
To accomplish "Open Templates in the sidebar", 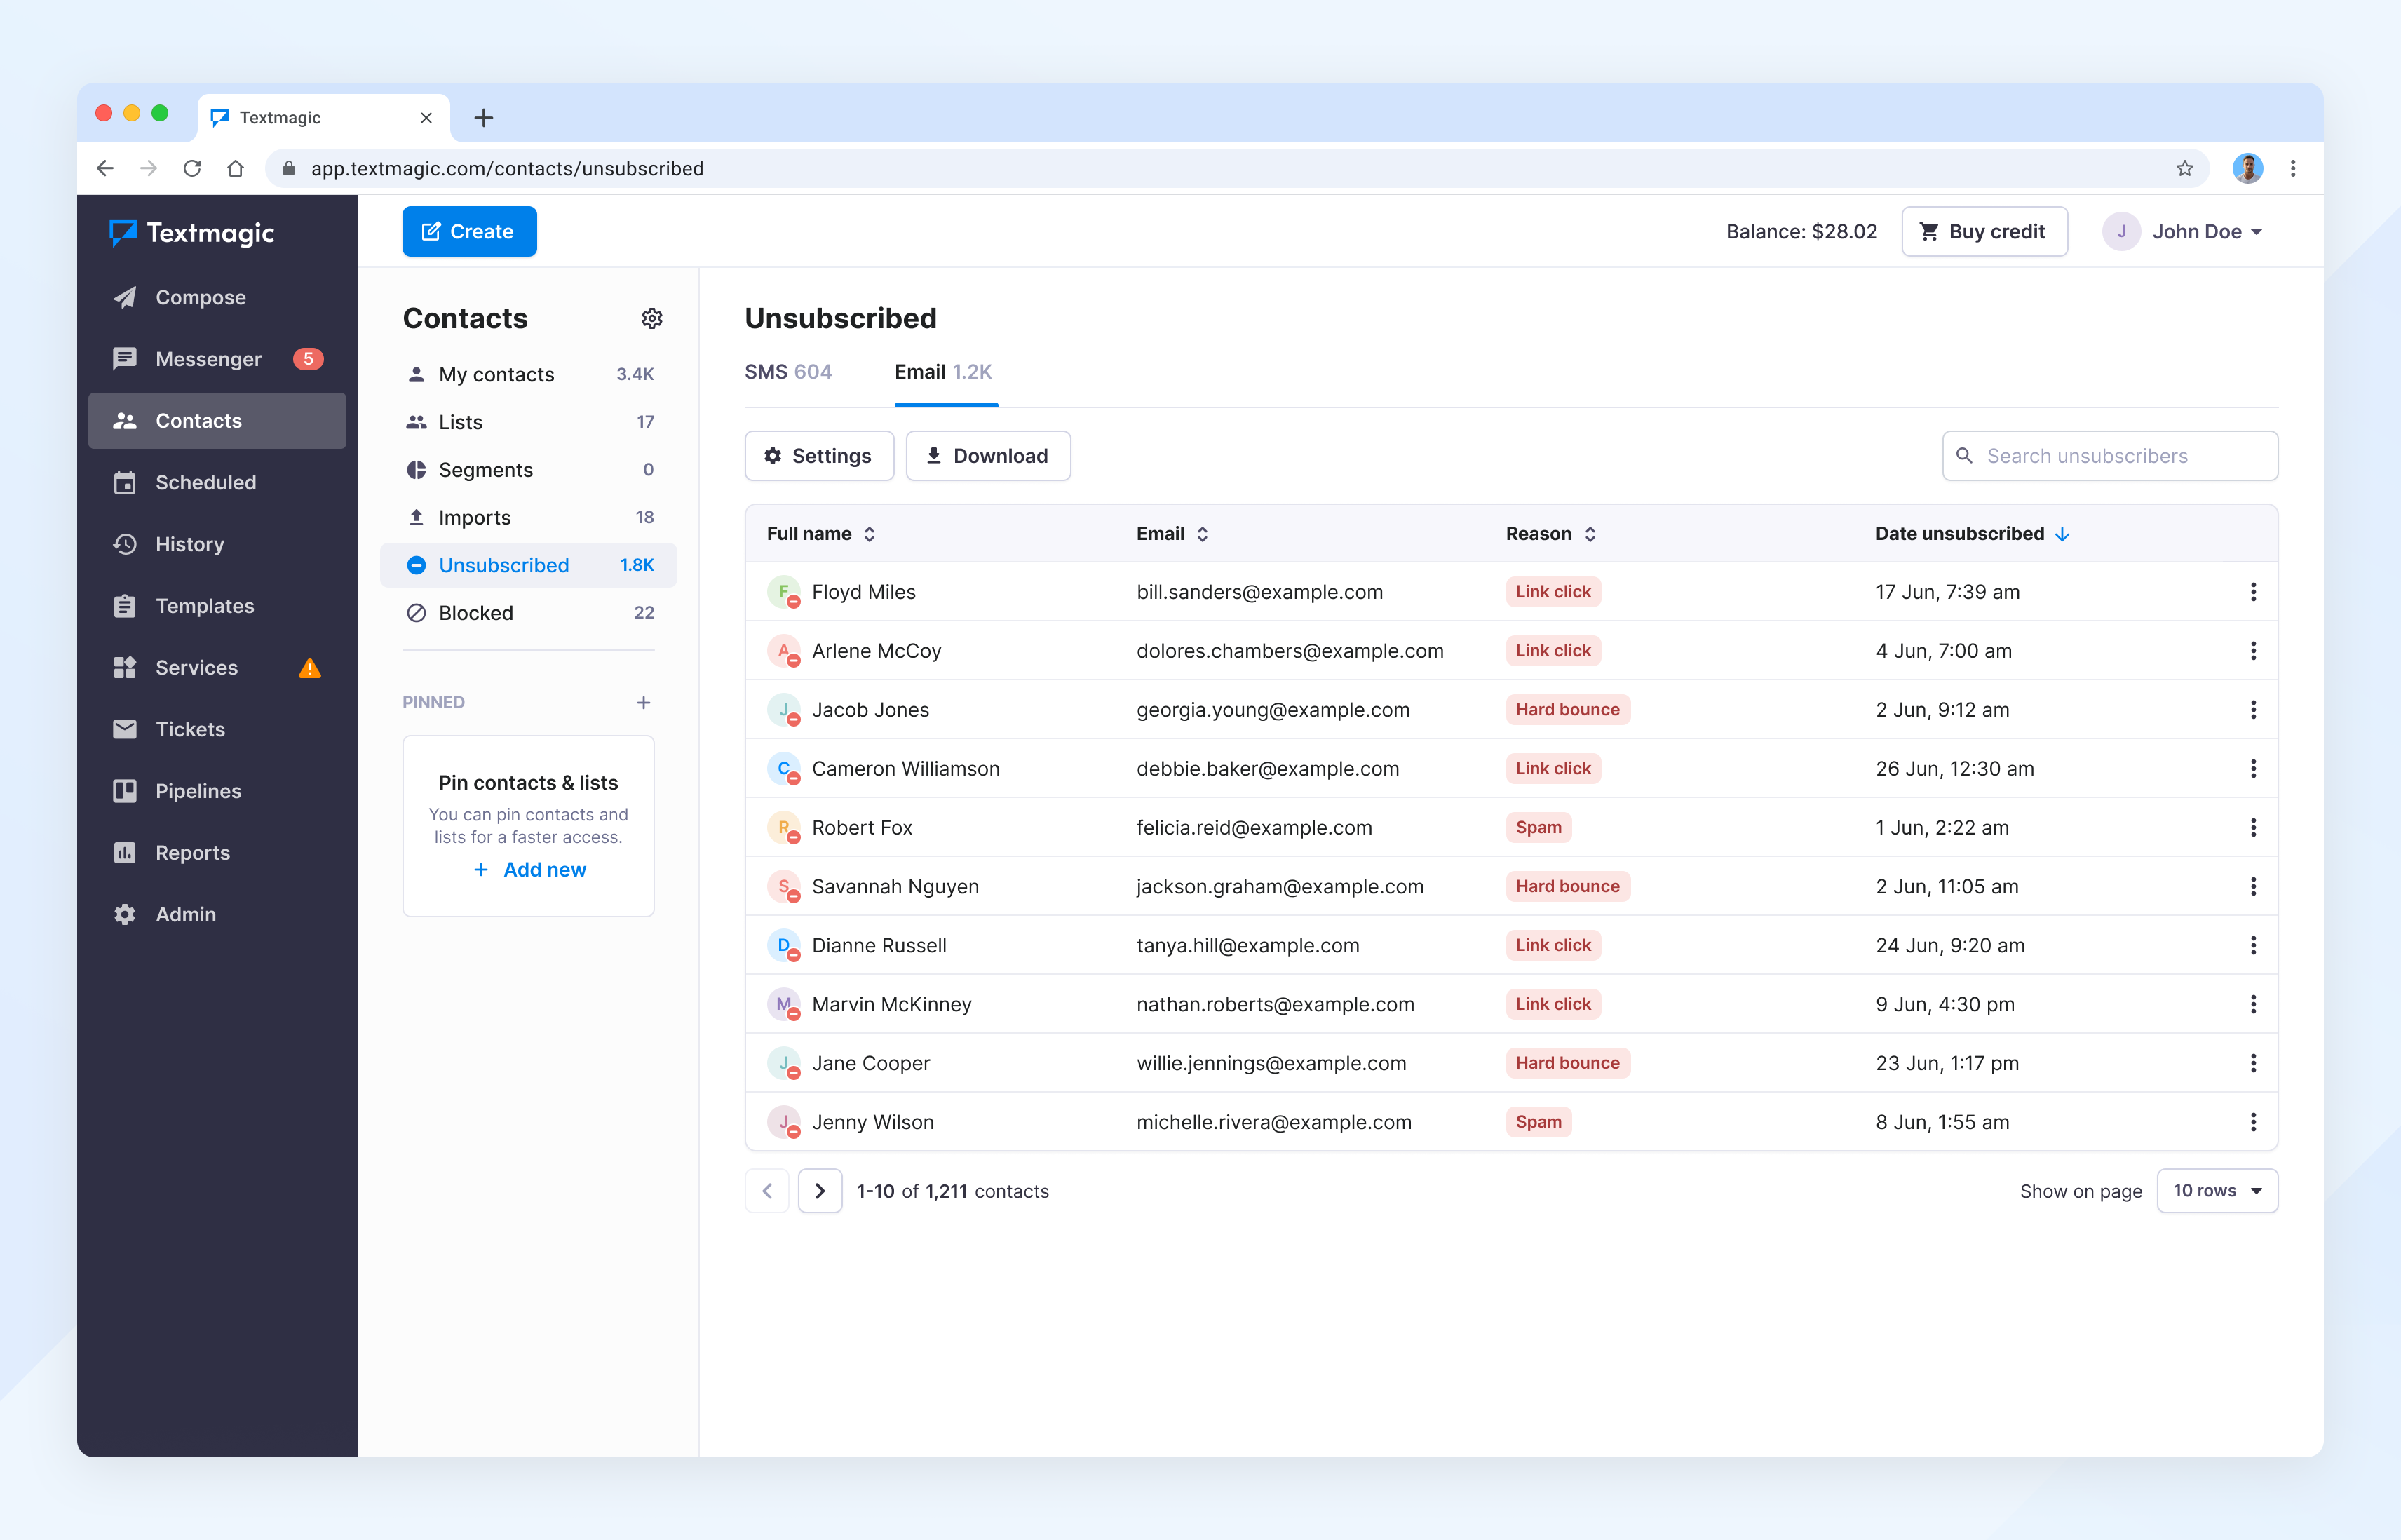I will [x=217, y=606].
